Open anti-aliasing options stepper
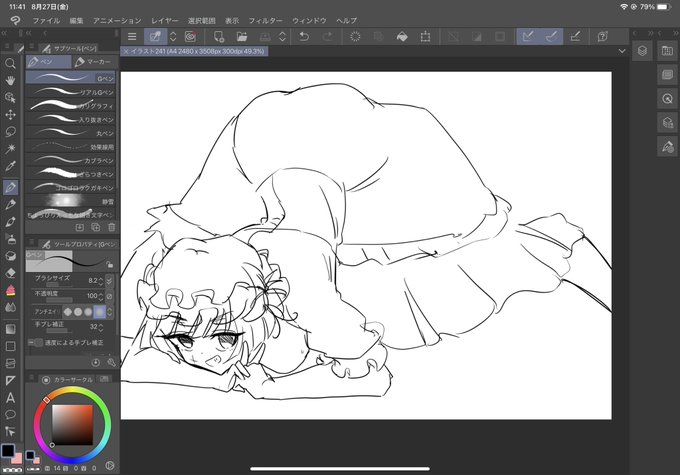Screen dimensions: 680x475 110,311
